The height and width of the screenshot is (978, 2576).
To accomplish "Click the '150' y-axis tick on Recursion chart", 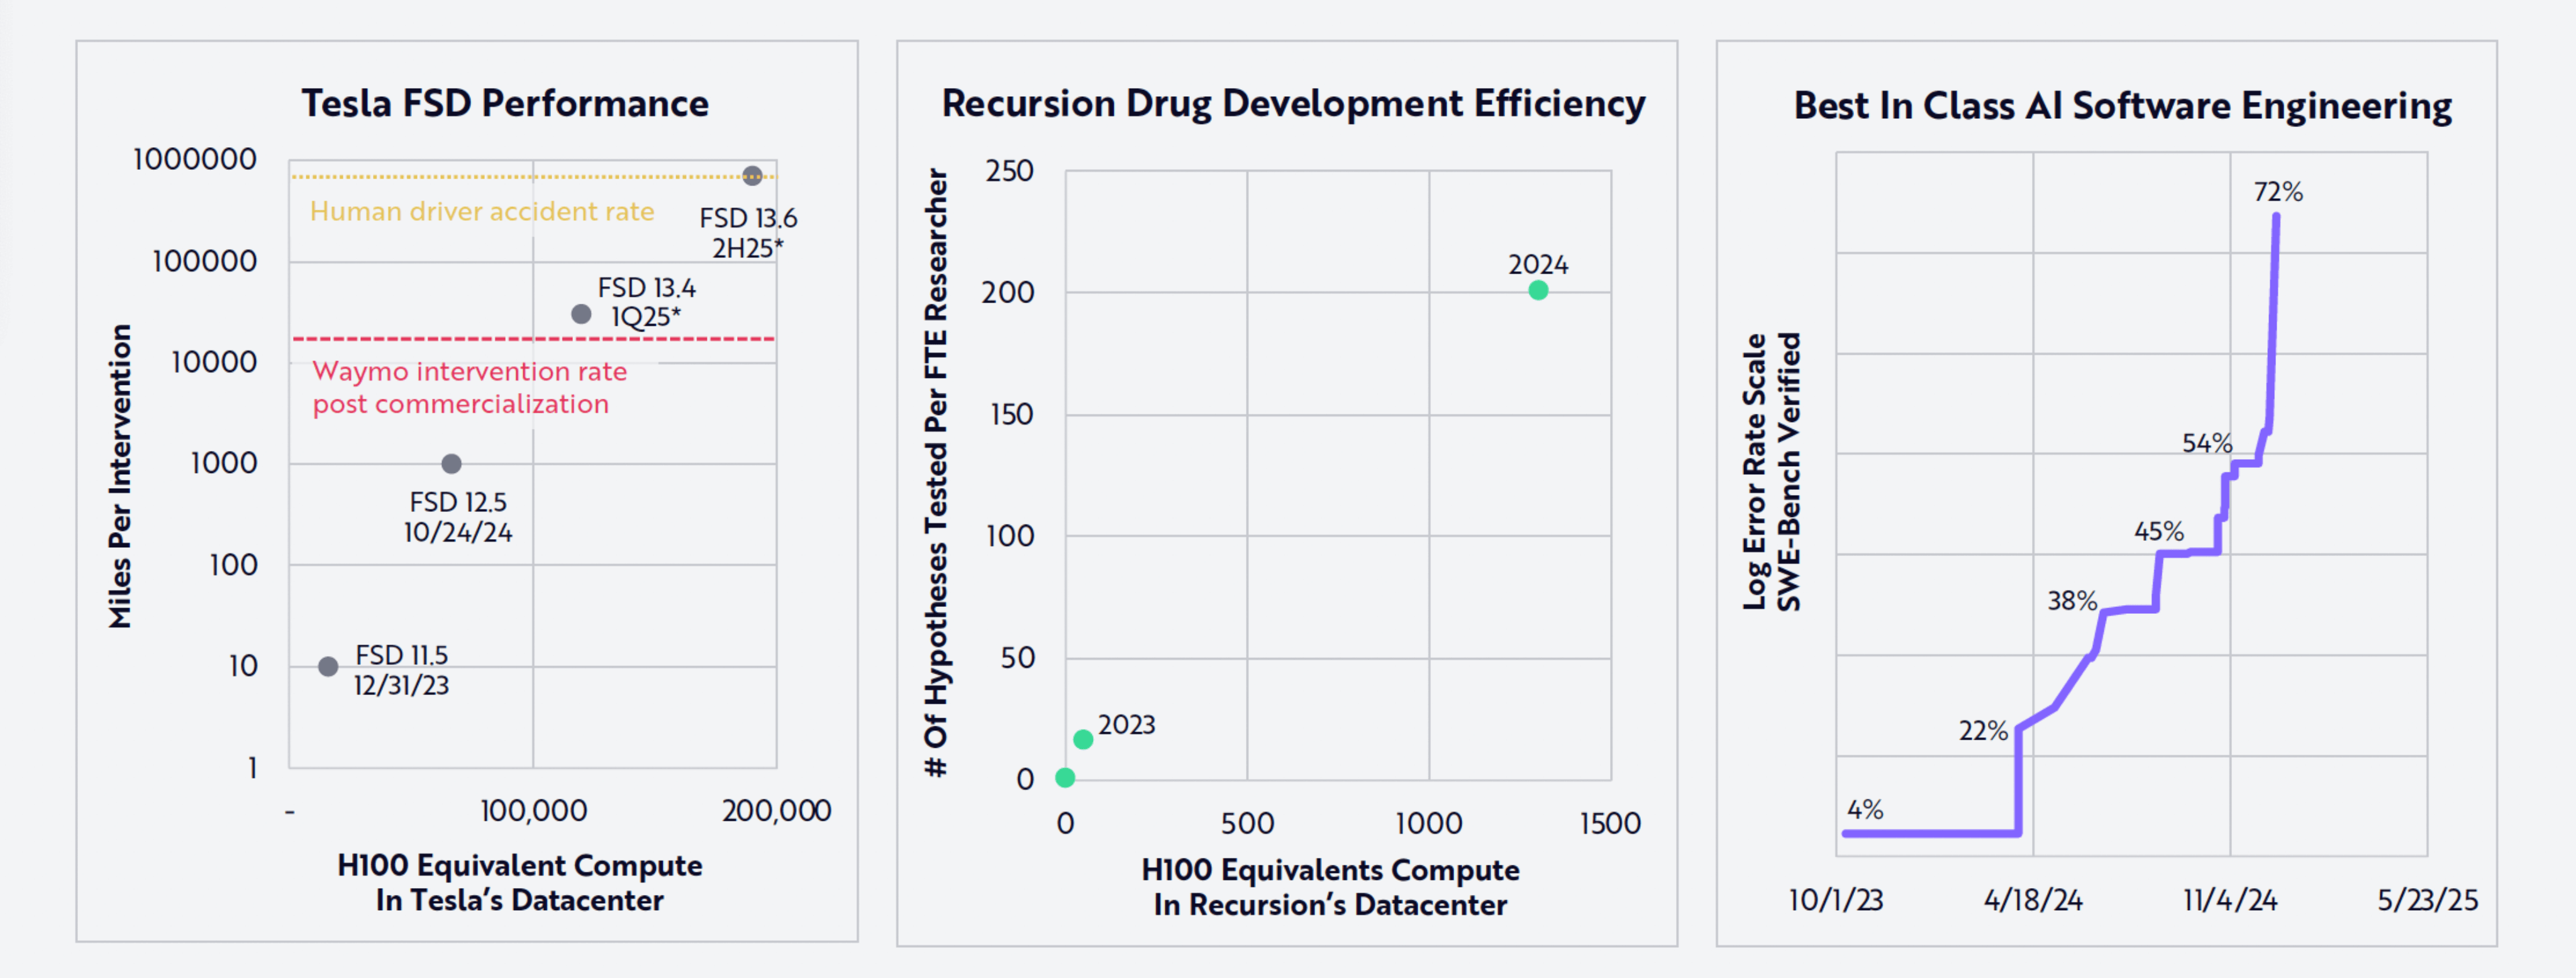I will 1012,415.
